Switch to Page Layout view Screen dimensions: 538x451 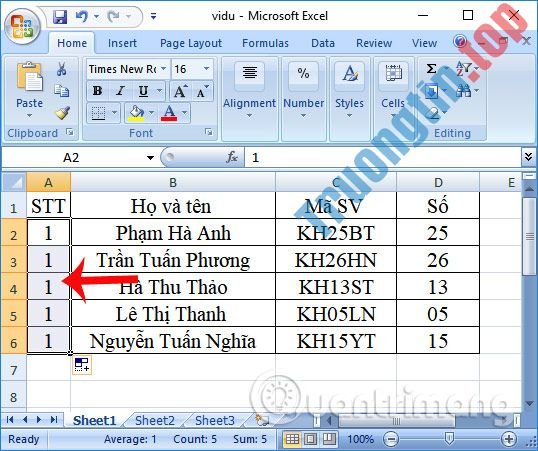(x=311, y=439)
